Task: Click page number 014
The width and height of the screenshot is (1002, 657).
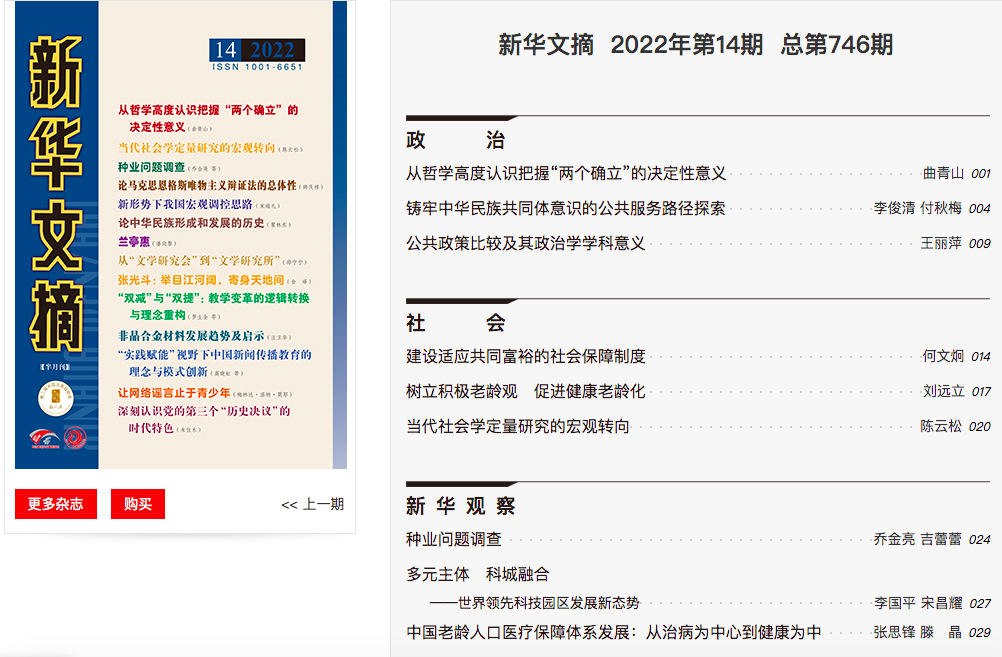Action: pos(981,357)
